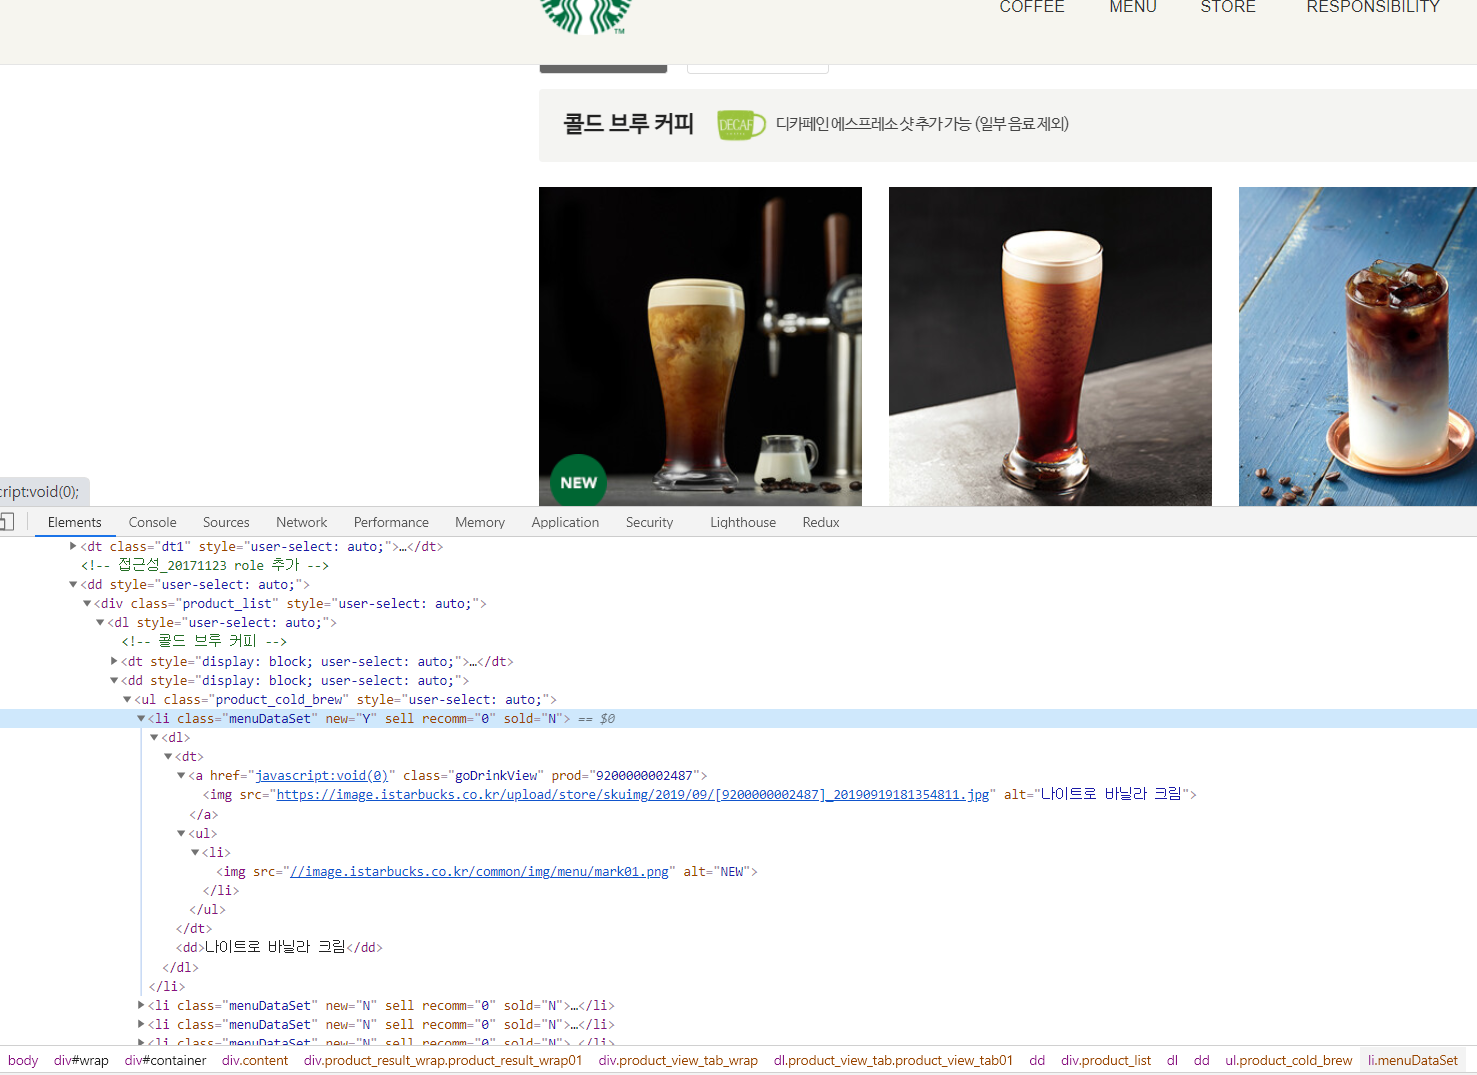Image resolution: width=1477 pixels, height=1075 pixels.
Task: Select the Redux tab
Action: pyautogui.click(x=821, y=522)
